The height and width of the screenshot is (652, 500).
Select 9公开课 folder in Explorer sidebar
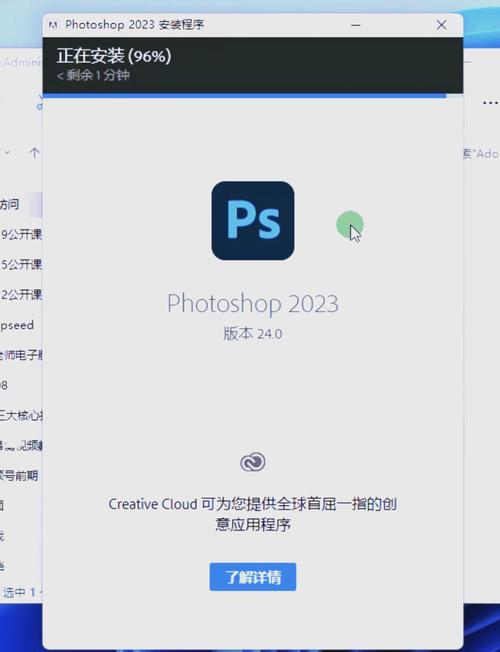pos(21,235)
